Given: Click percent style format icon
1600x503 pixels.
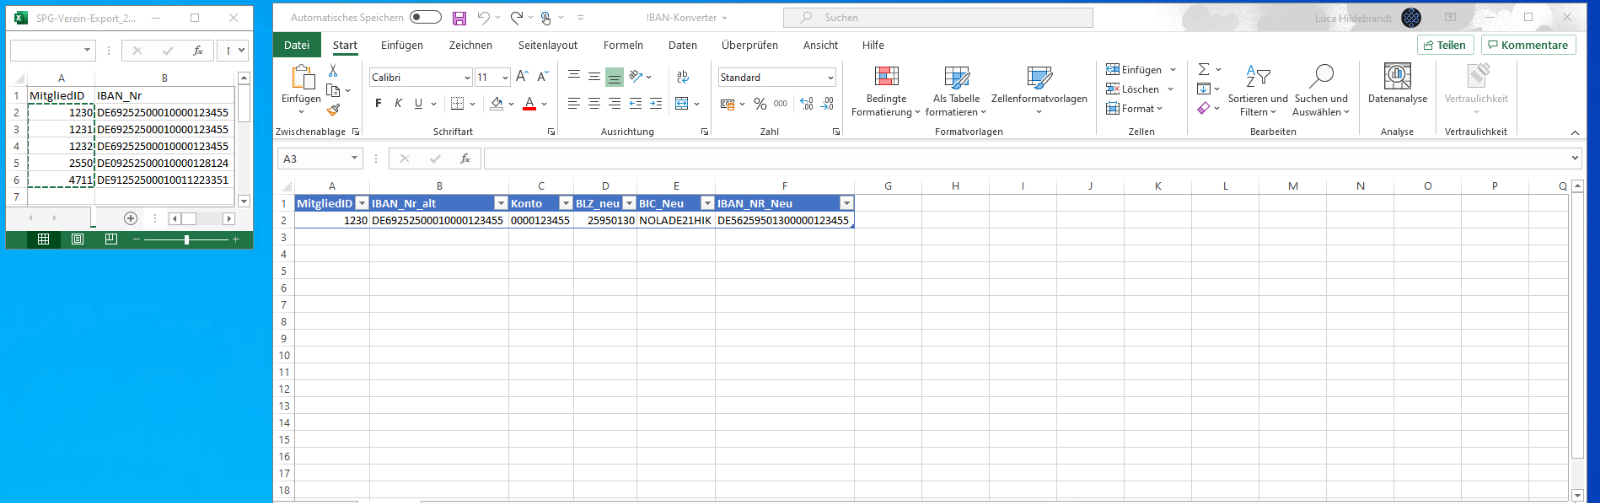Looking at the screenshot, I should 760,104.
